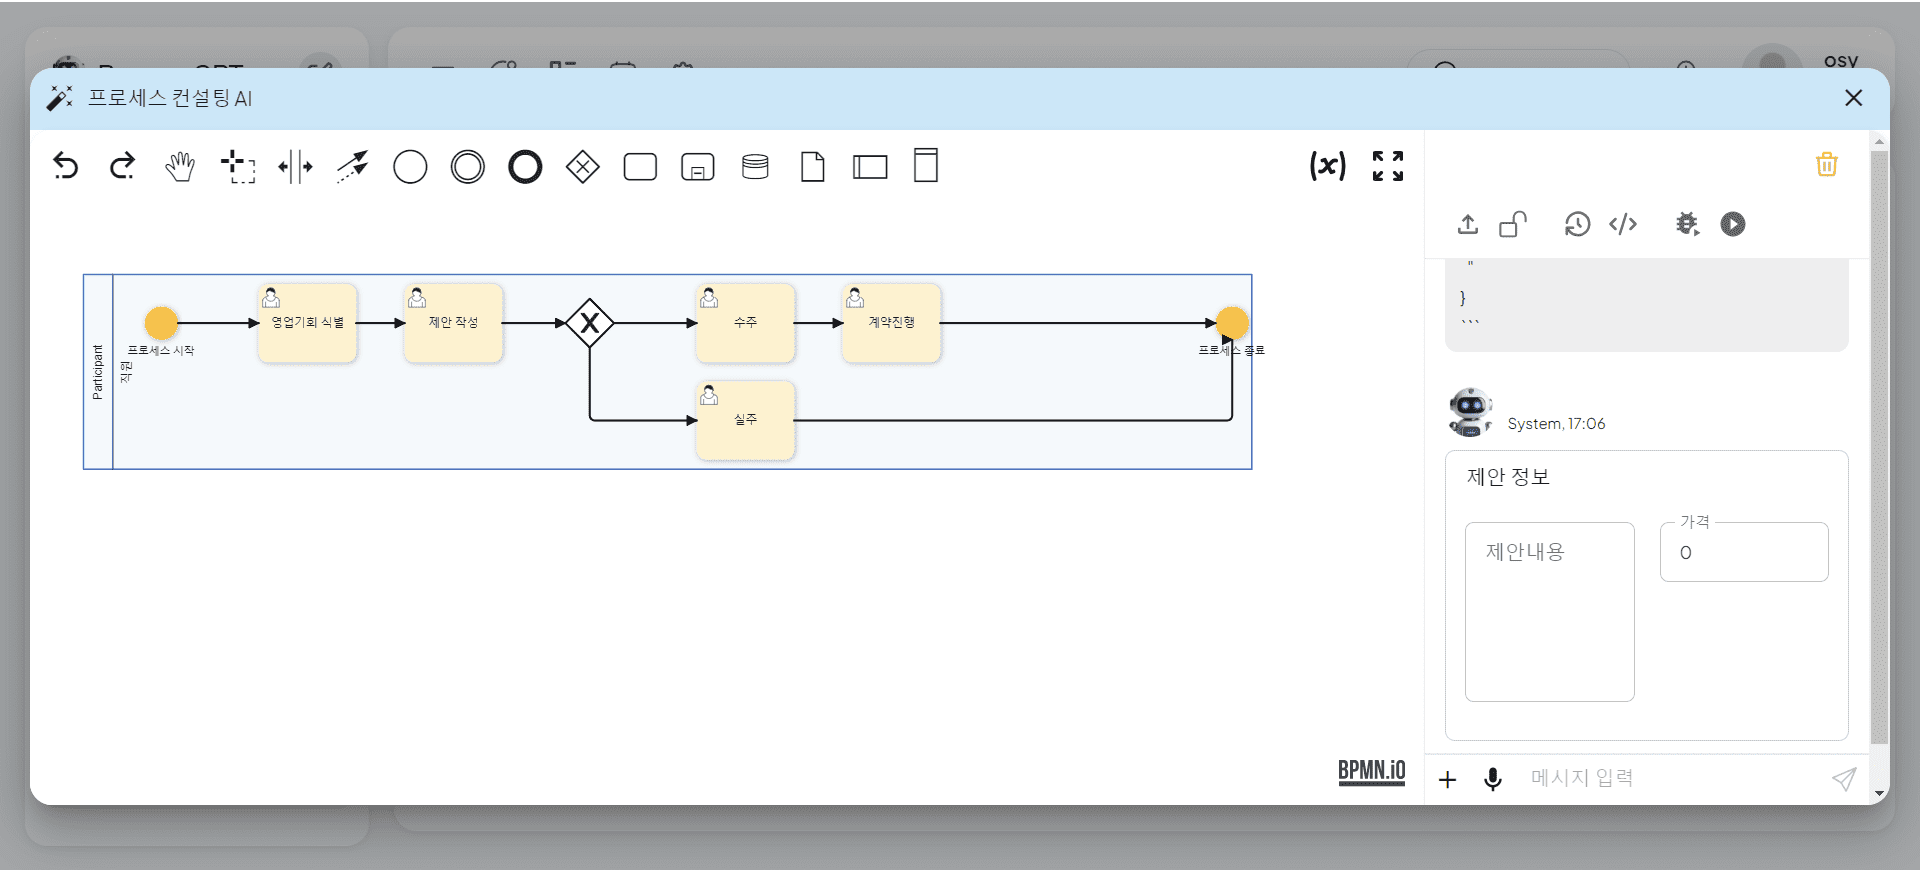Activate the lasso selection tool
1920x870 pixels.
click(x=238, y=166)
